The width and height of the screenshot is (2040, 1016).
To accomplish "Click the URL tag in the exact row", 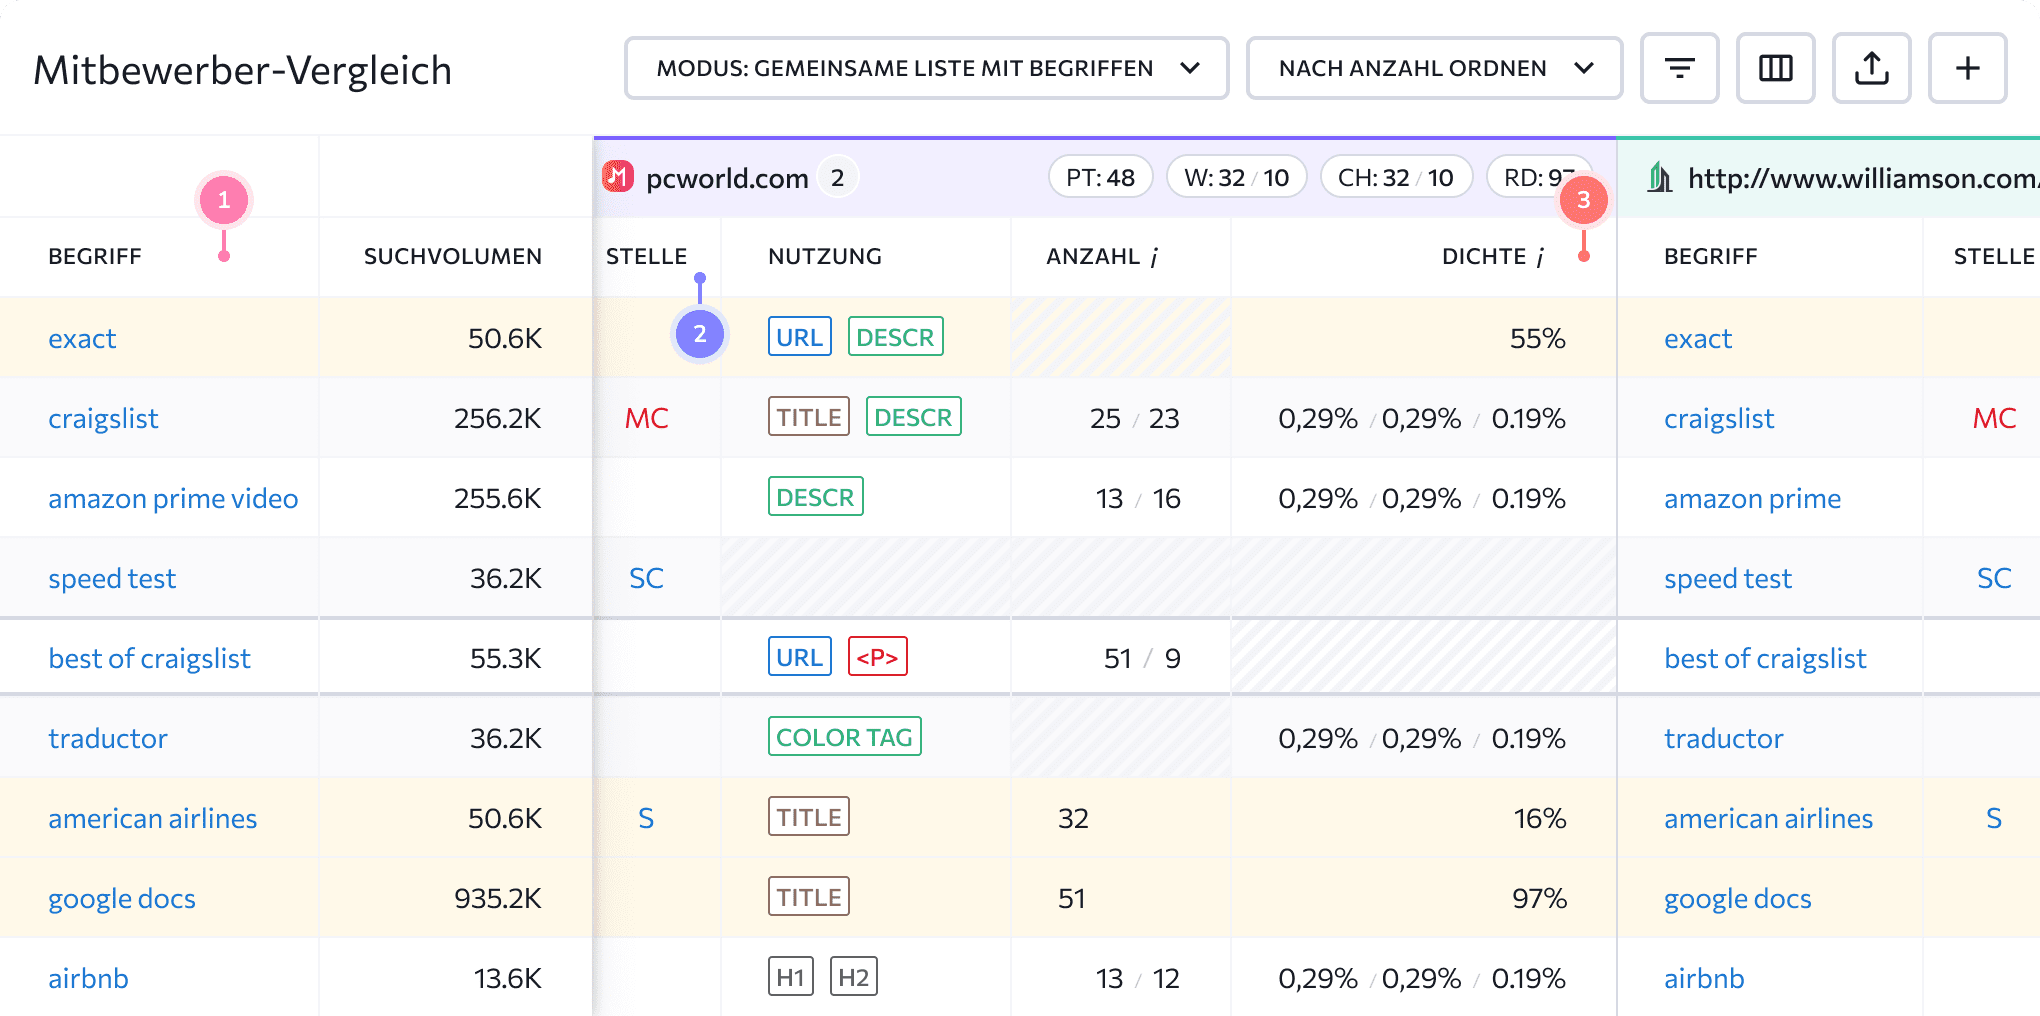I will (800, 337).
